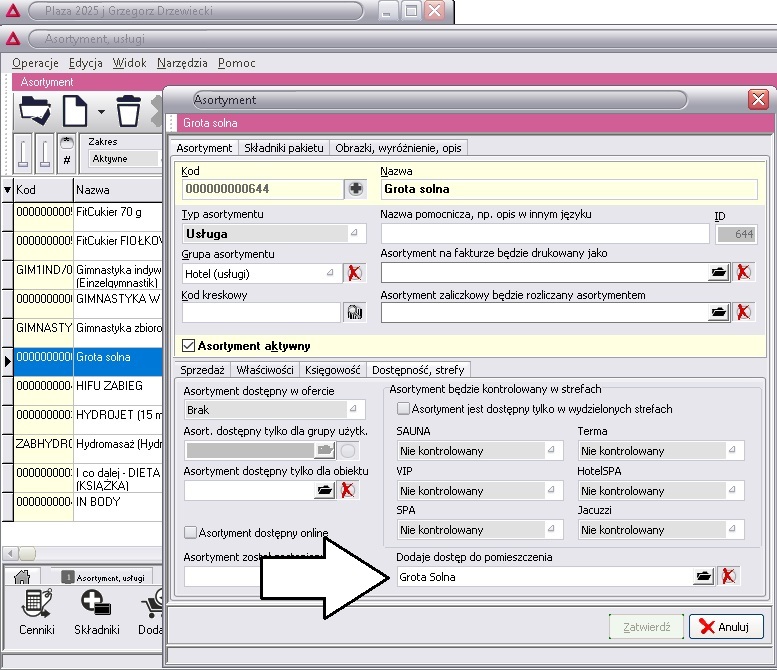Check availability only in designated zones

404,409
